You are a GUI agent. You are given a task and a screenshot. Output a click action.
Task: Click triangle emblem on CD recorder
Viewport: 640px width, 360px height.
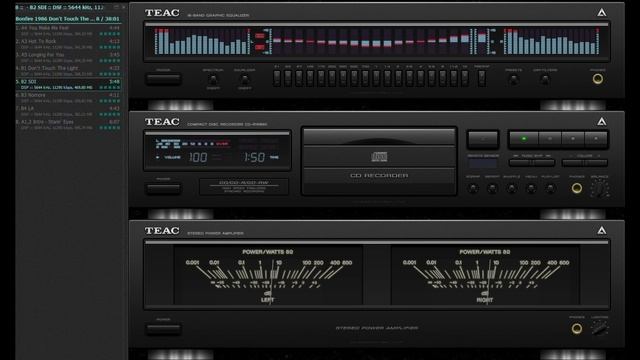602,122
